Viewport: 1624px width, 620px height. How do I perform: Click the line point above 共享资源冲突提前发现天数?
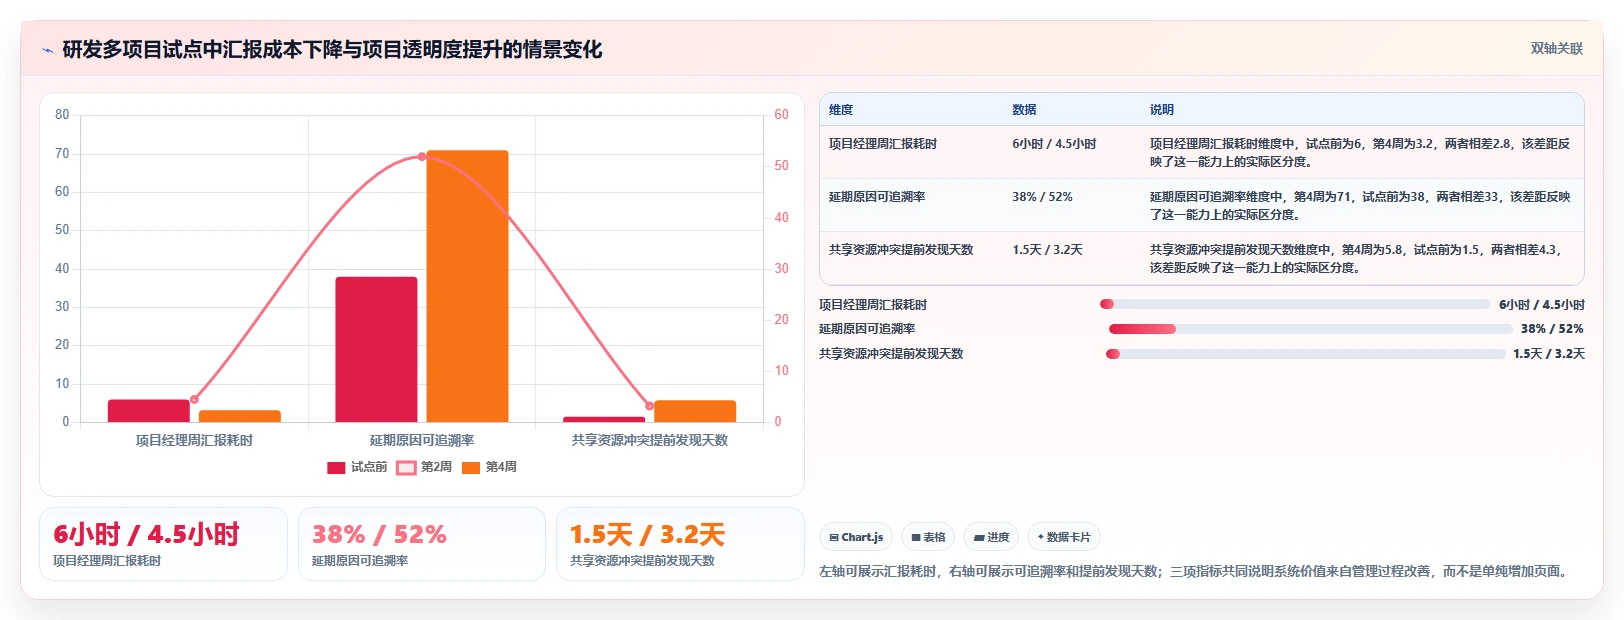point(649,405)
